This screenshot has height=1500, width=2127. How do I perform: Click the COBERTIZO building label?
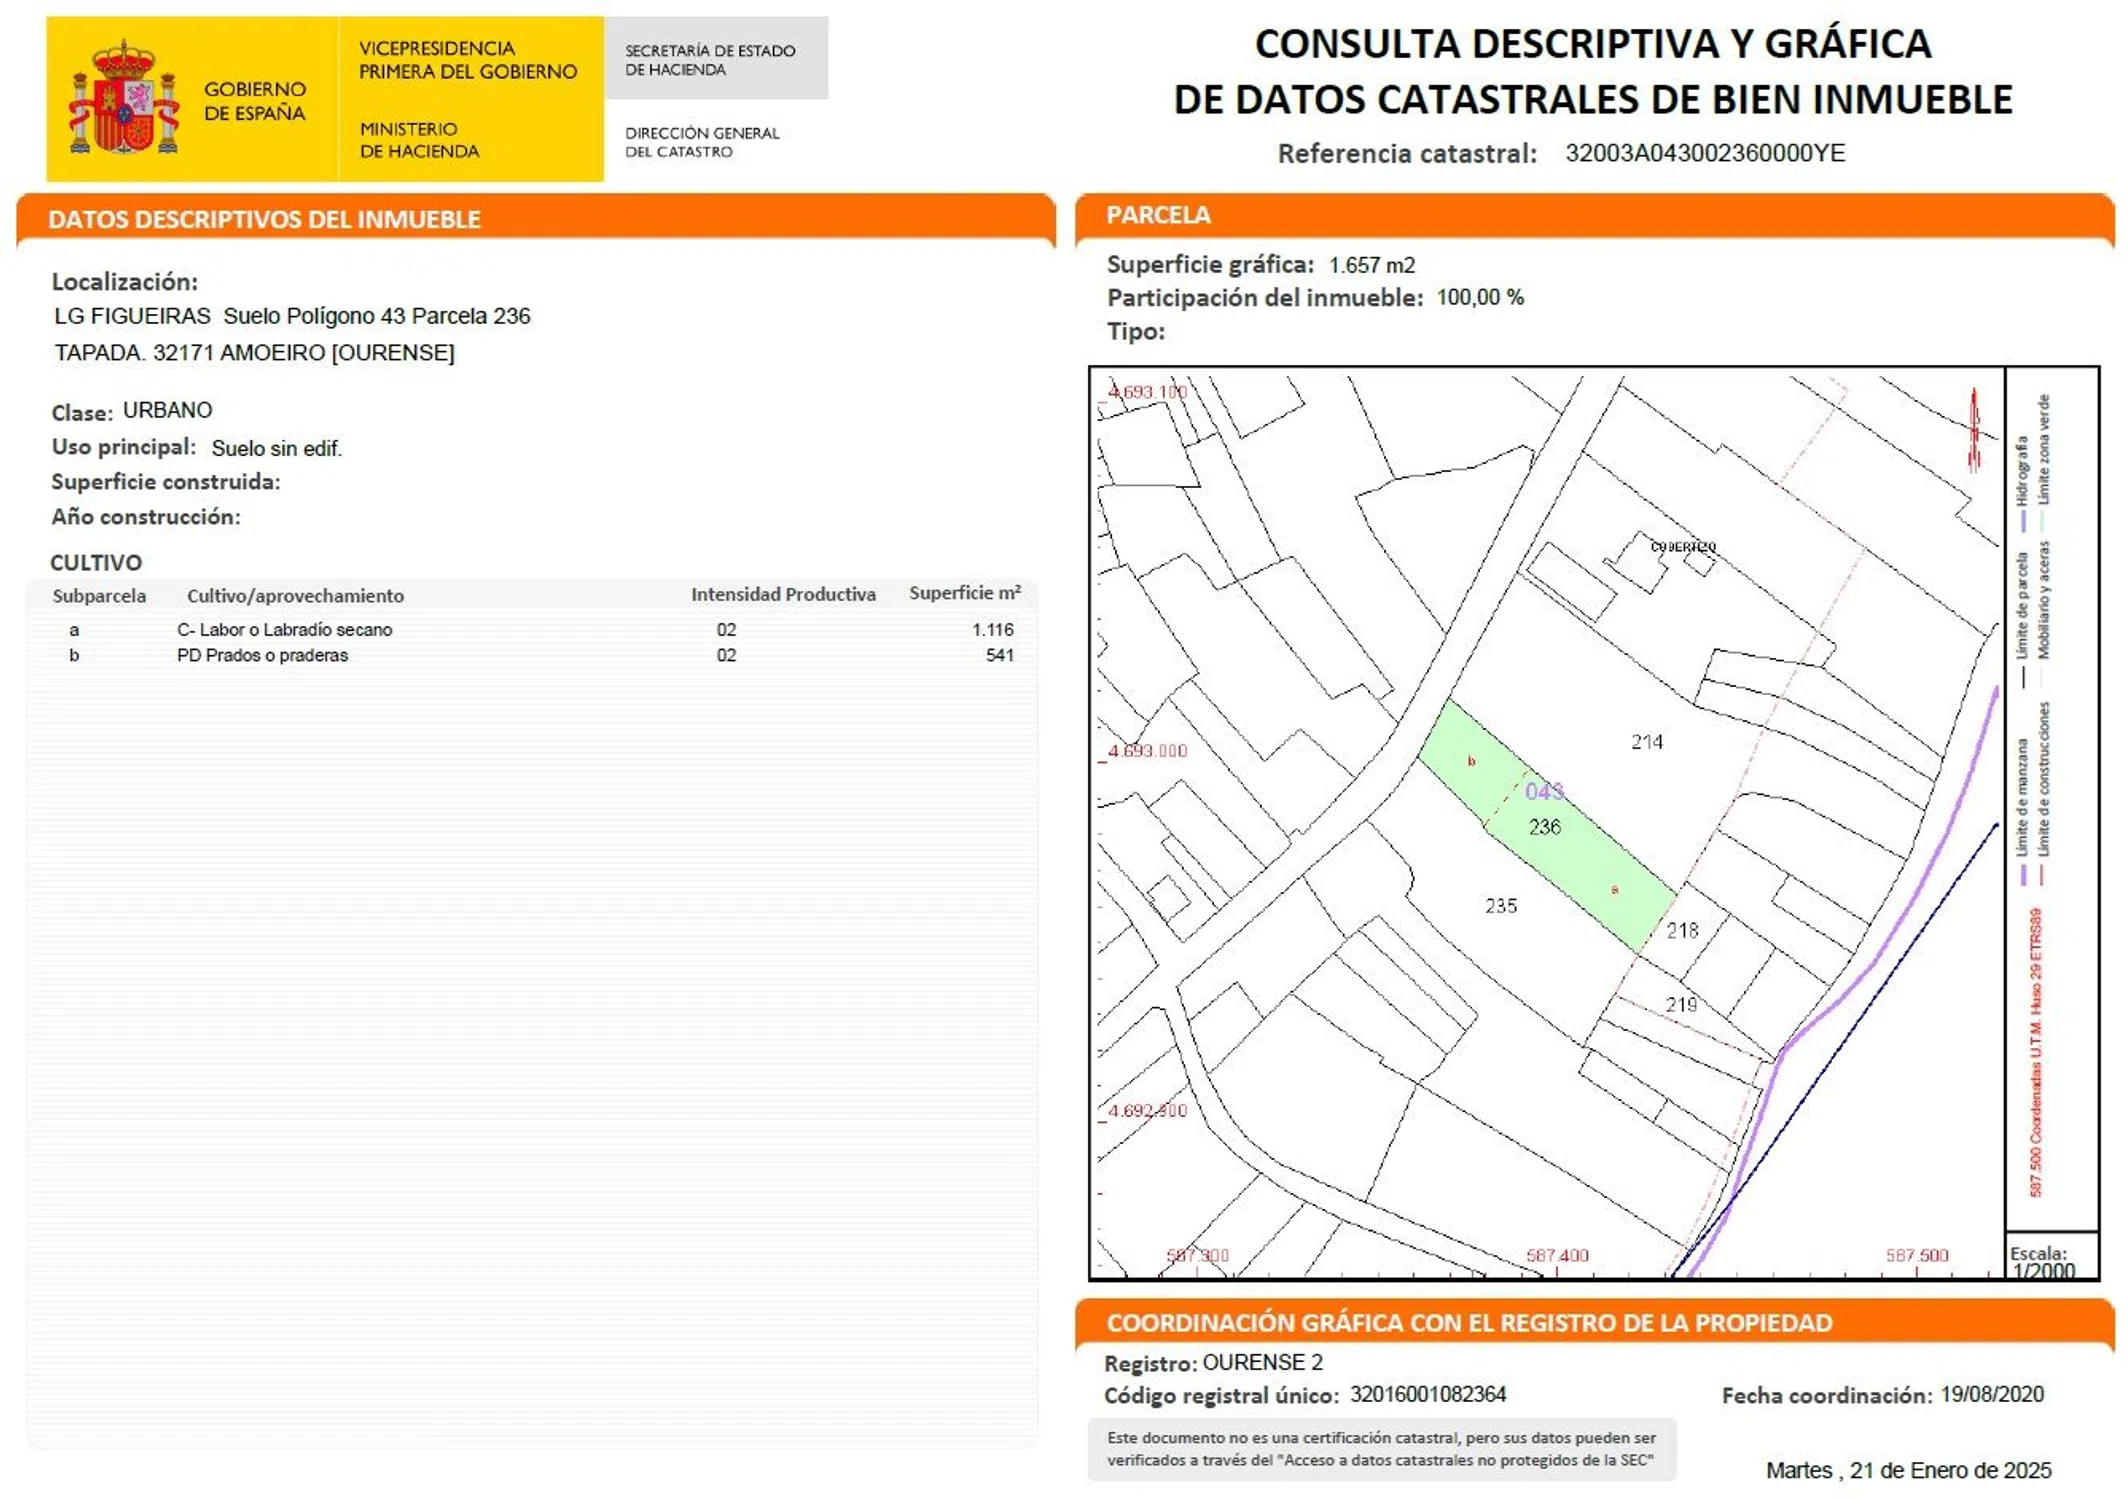pyautogui.click(x=1683, y=547)
